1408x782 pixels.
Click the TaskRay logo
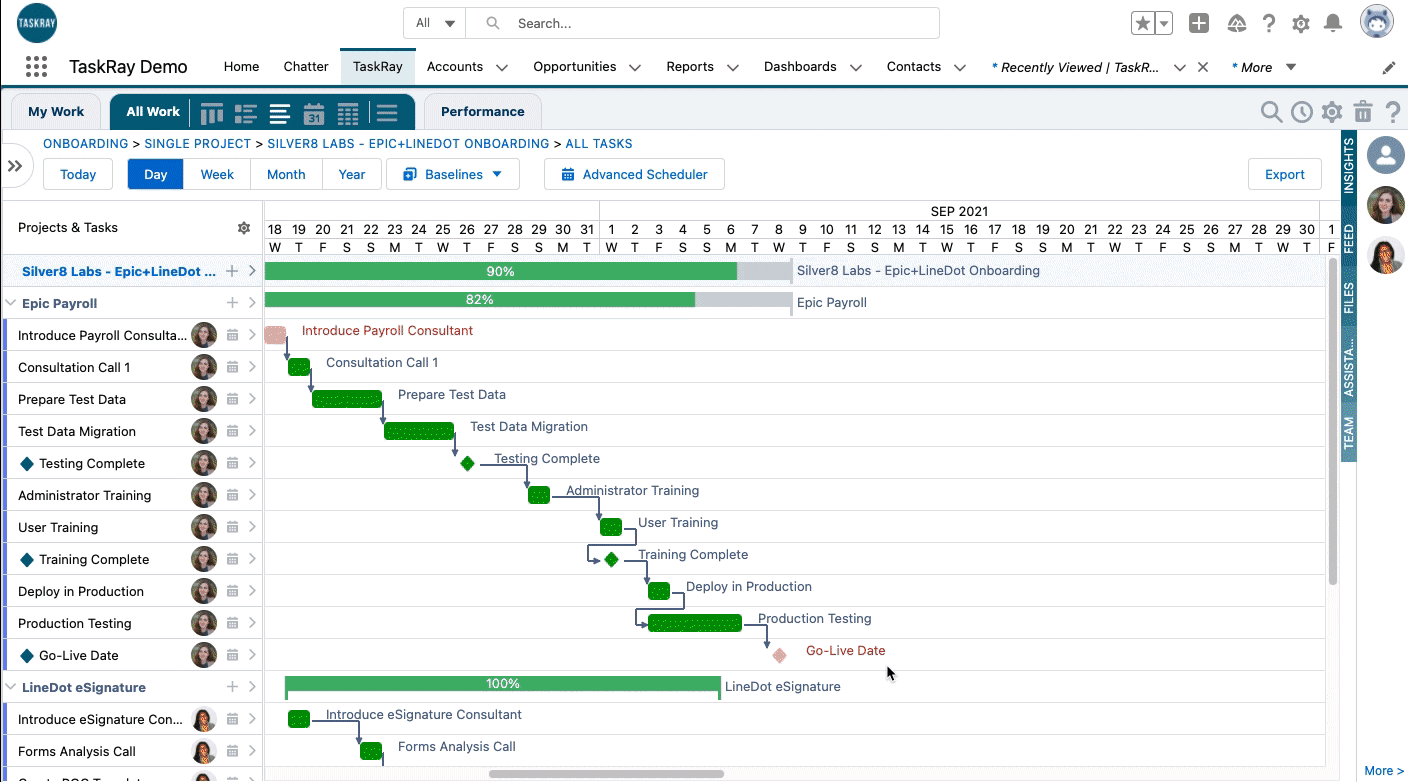pos(37,23)
